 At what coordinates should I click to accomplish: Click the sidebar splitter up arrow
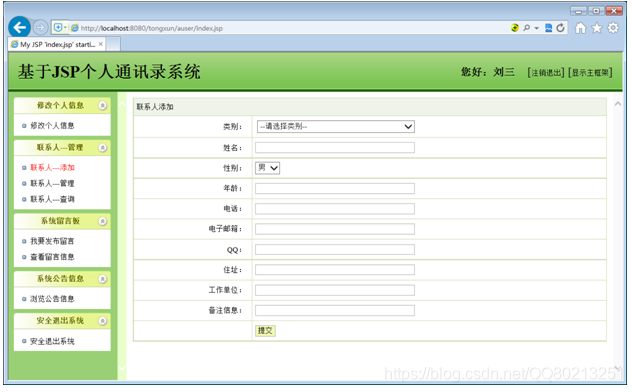(x=122, y=104)
